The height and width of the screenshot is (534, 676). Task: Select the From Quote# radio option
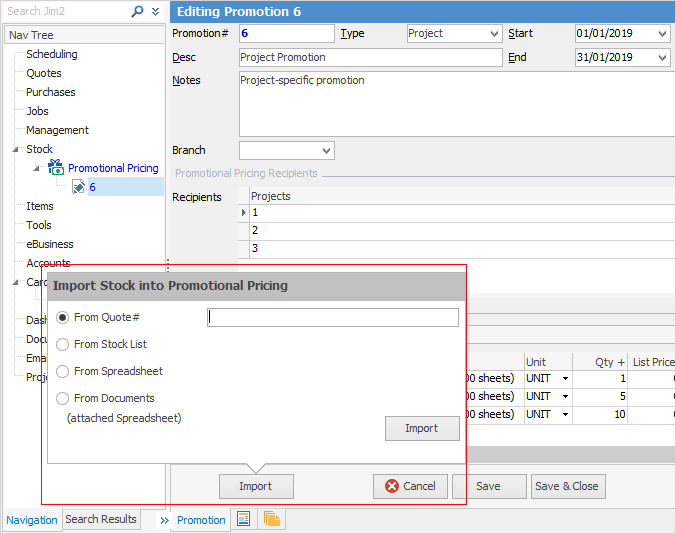(x=63, y=317)
